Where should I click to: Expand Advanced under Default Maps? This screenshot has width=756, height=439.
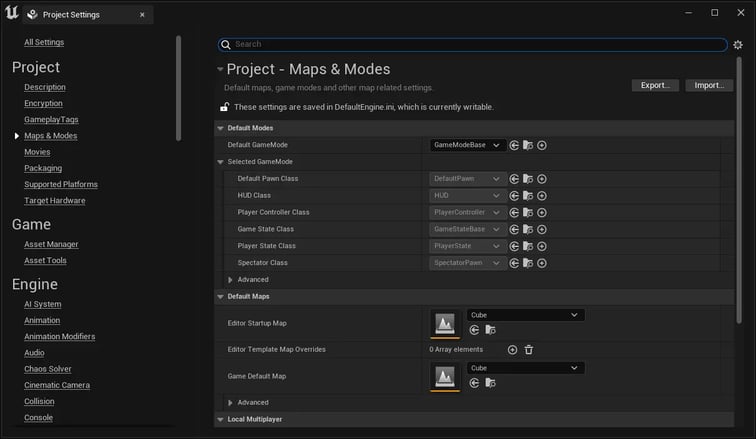(230, 403)
